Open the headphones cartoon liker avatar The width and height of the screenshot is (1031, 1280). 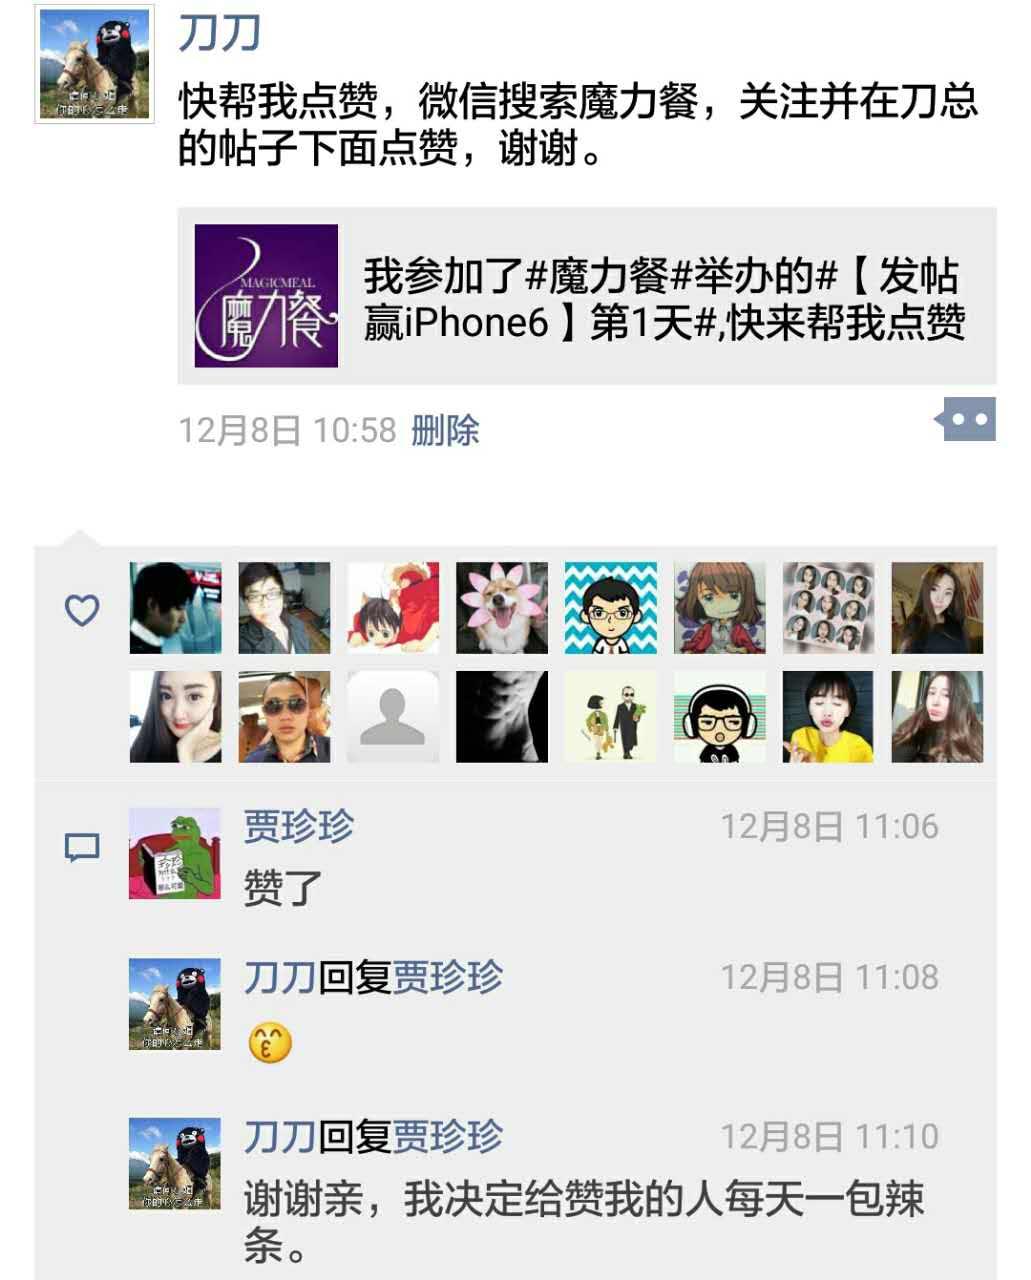(x=720, y=716)
